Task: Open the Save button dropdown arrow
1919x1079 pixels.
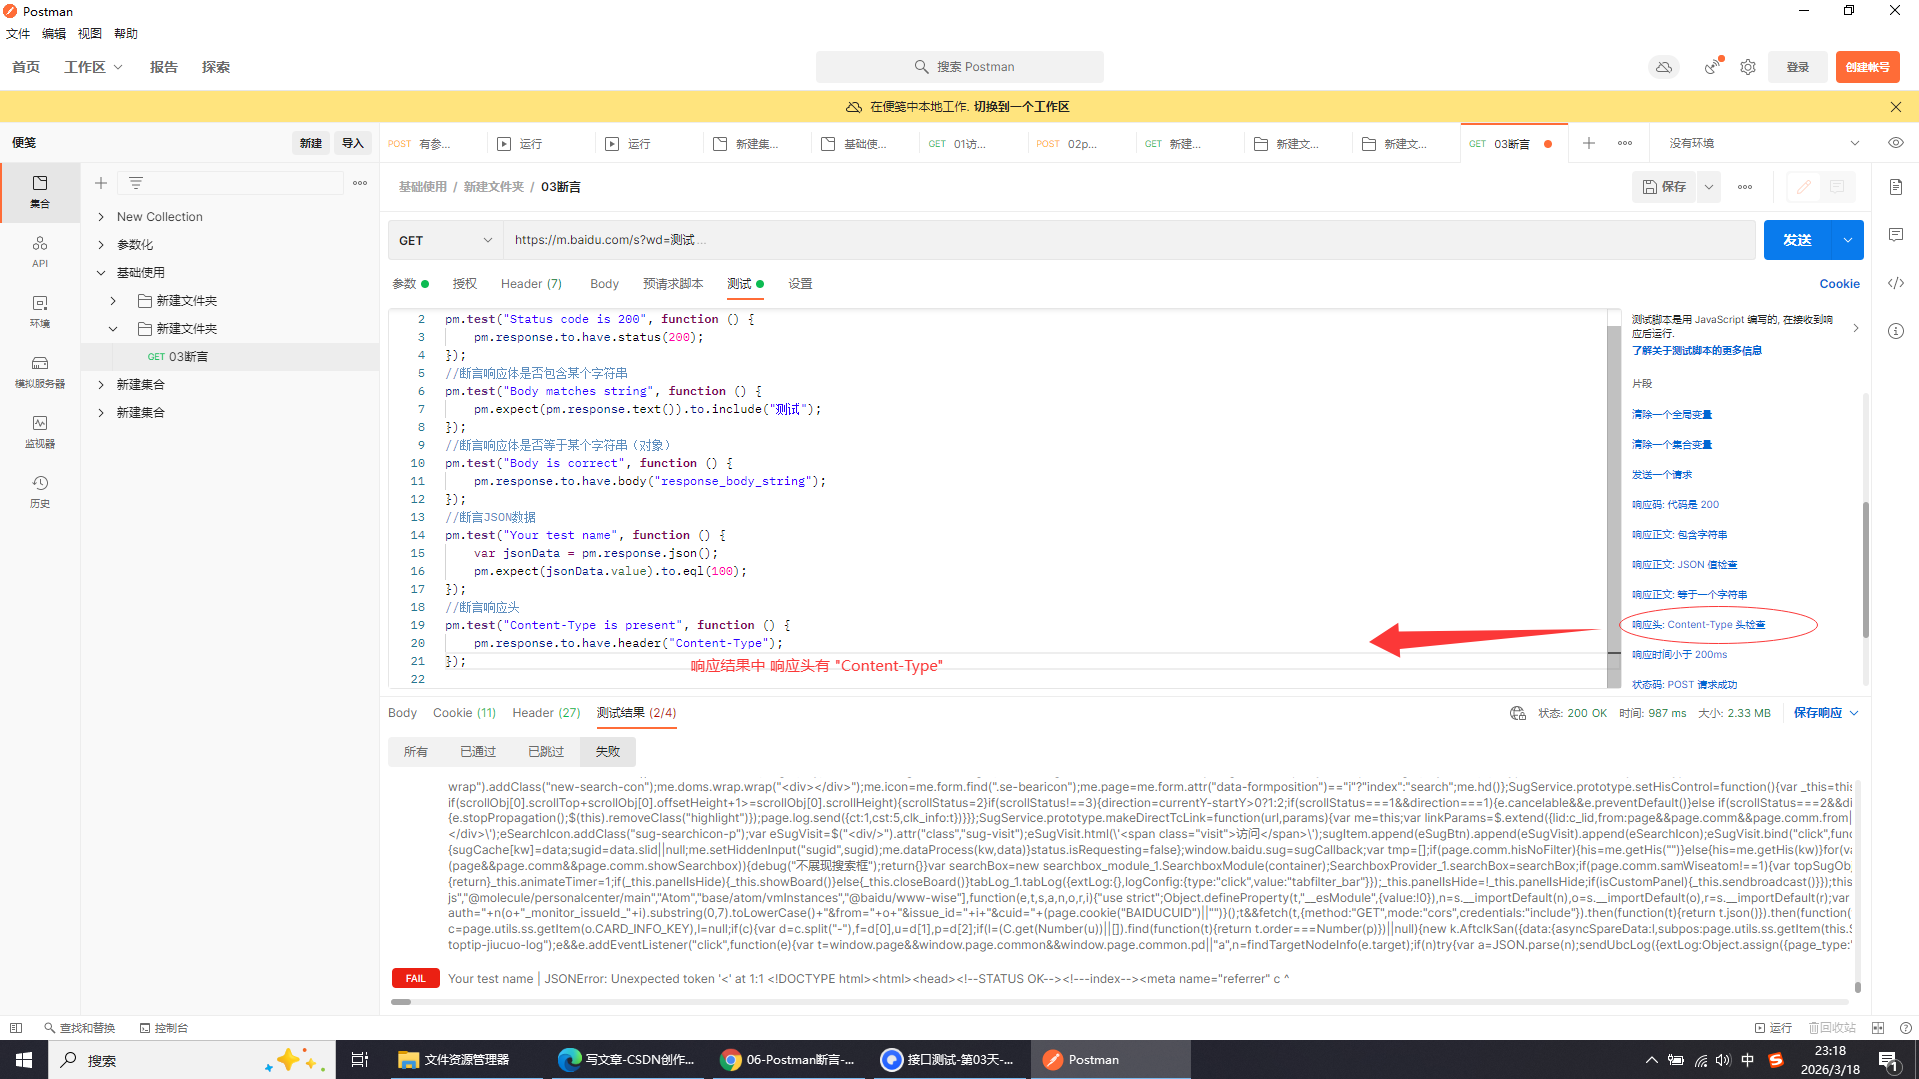Action: (1709, 187)
